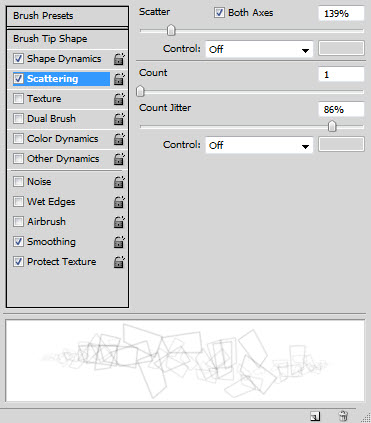The image size is (371, 423).
Task: Select the Brush Presets section
Action: pos(67,16)
